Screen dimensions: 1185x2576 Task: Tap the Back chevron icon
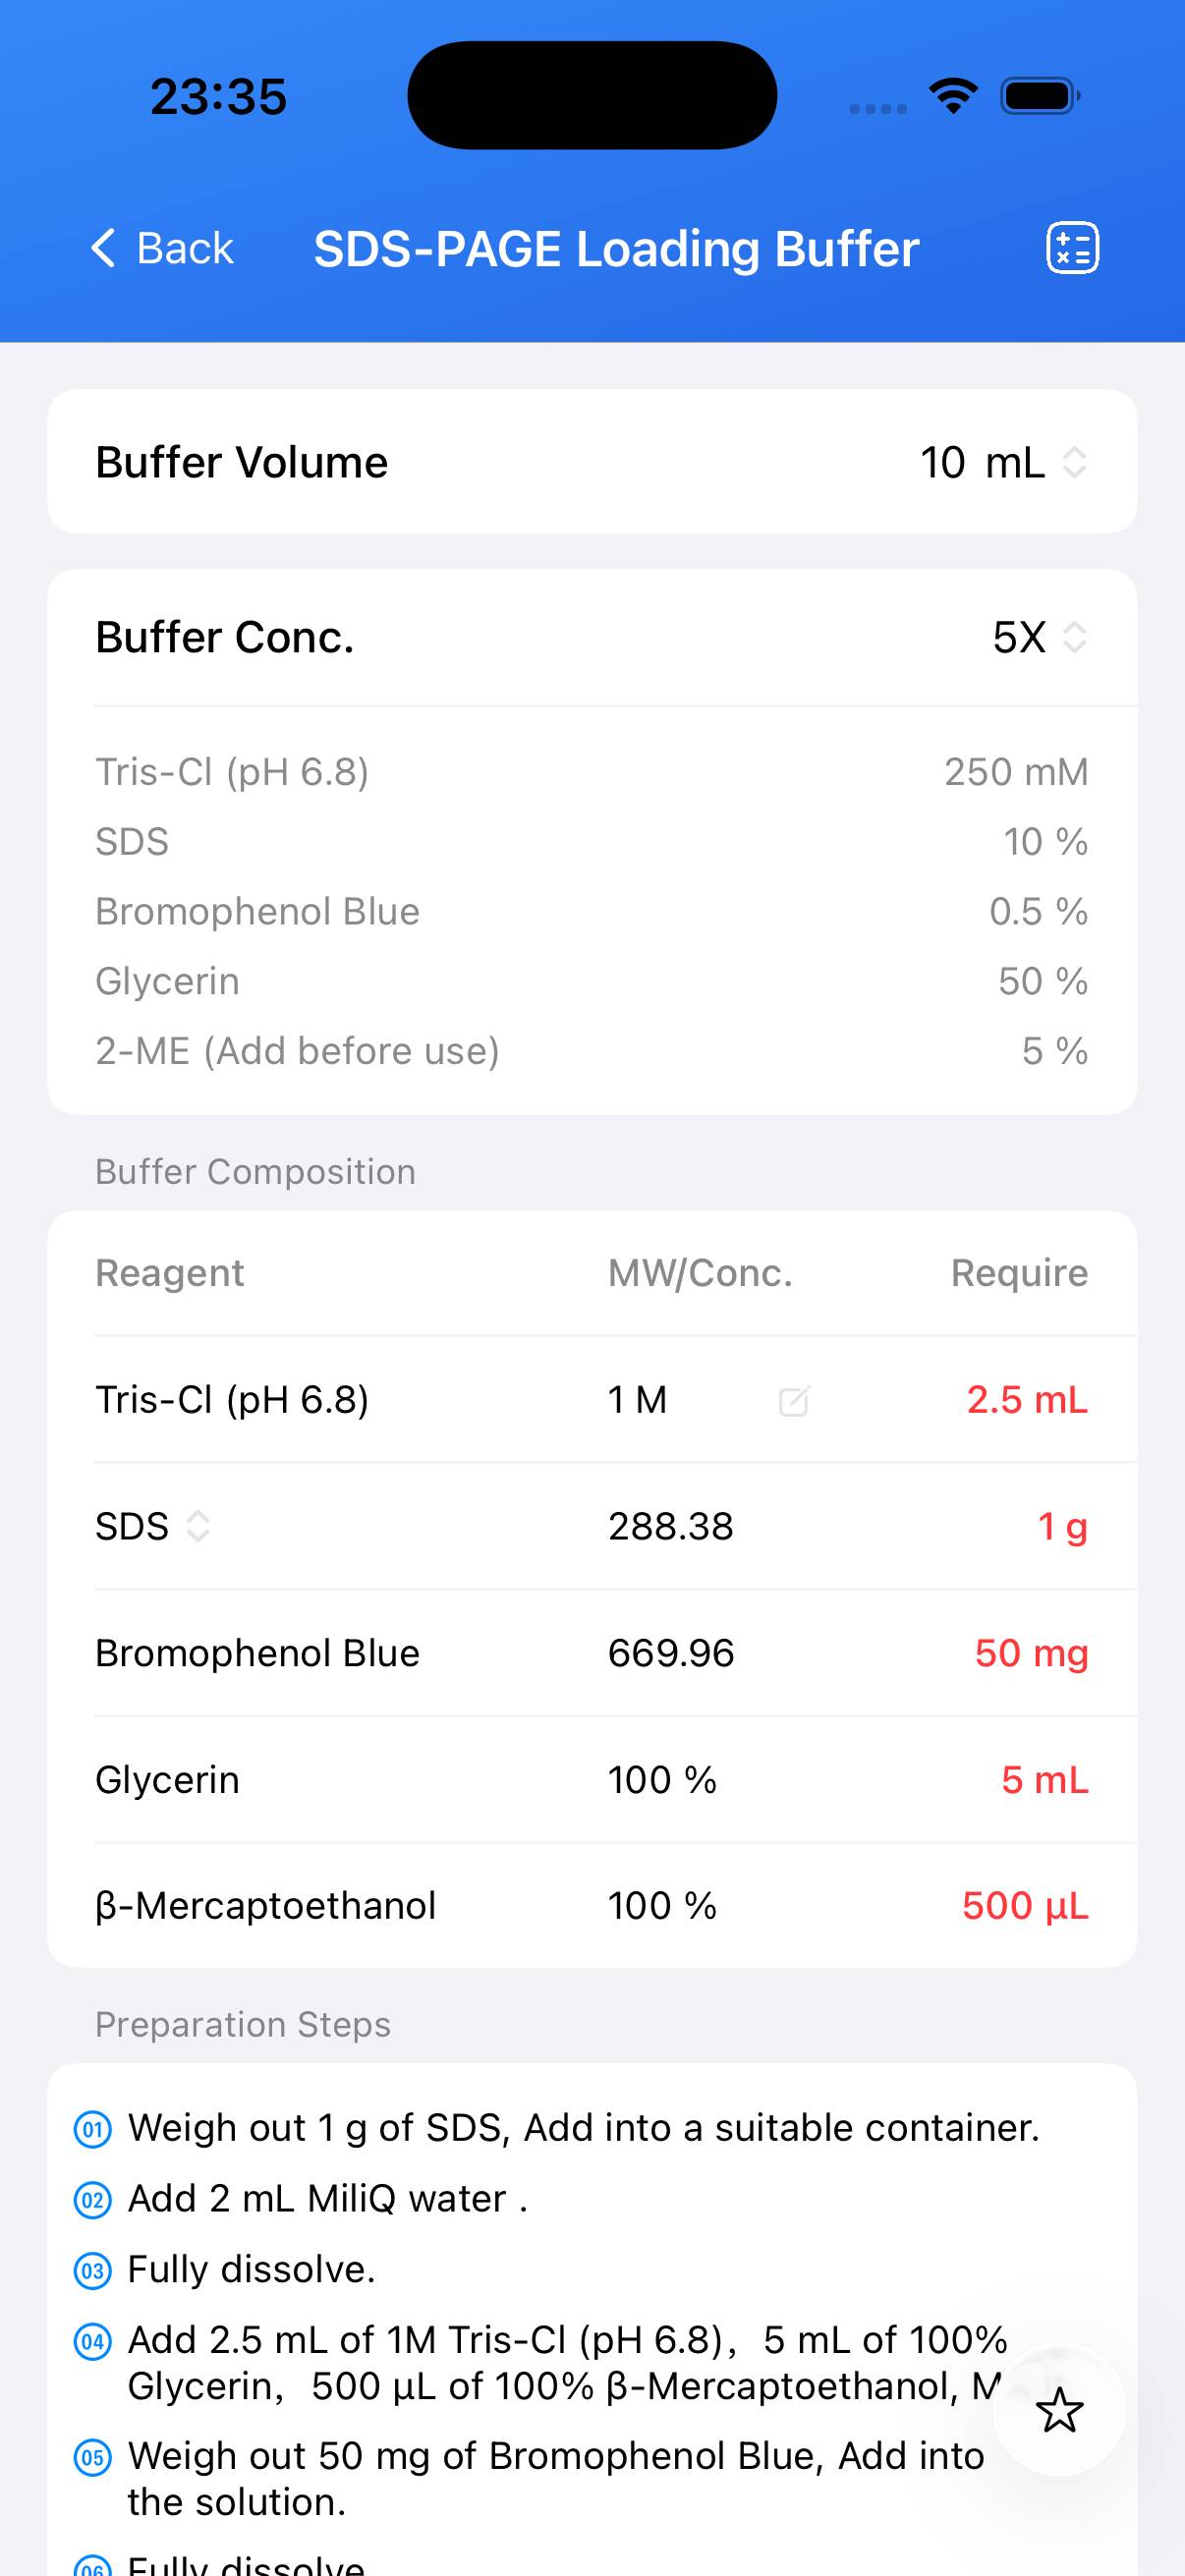(103, 248)
